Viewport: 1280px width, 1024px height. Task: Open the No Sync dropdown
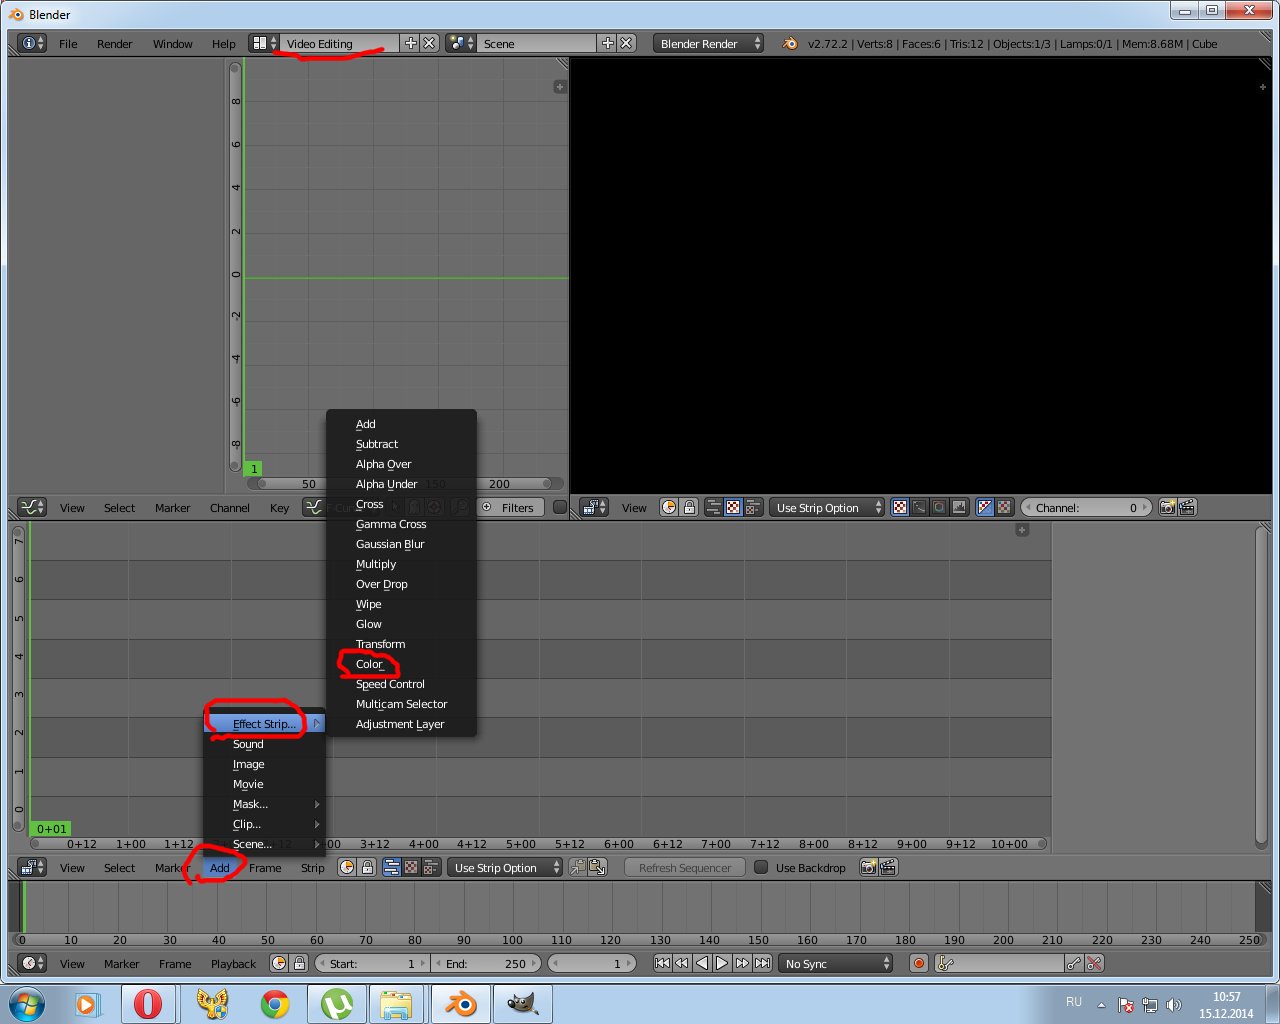coord(835,963)
